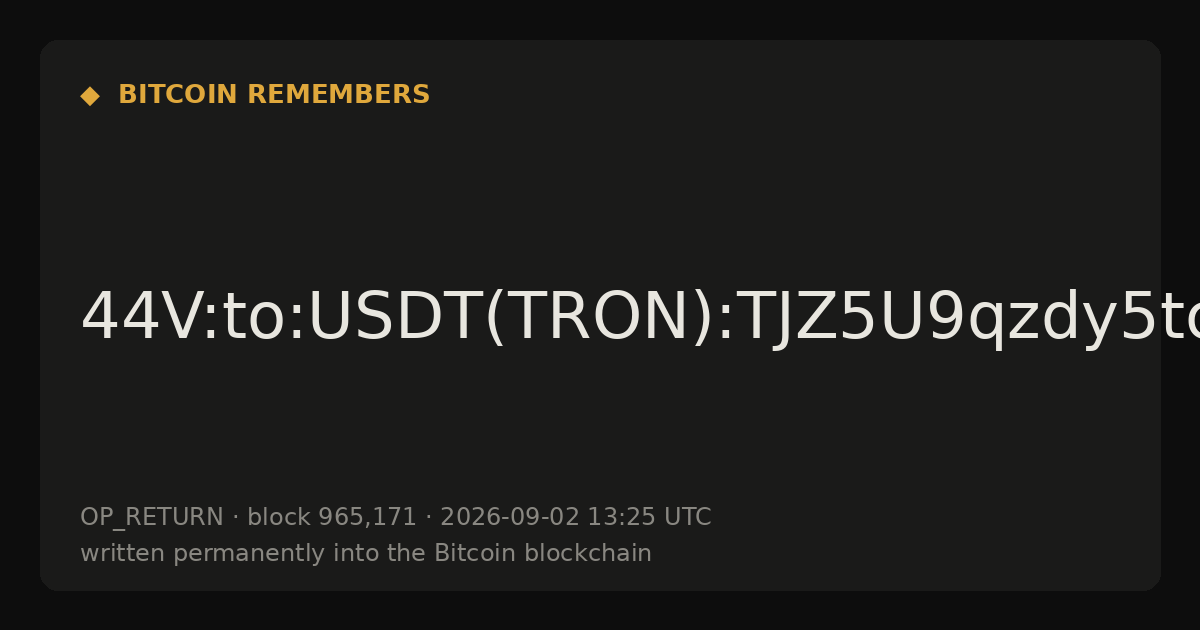This screenshot has height=630, width=1200.
Task: Select the word REMEMBERS in the header
Action: 339,95
